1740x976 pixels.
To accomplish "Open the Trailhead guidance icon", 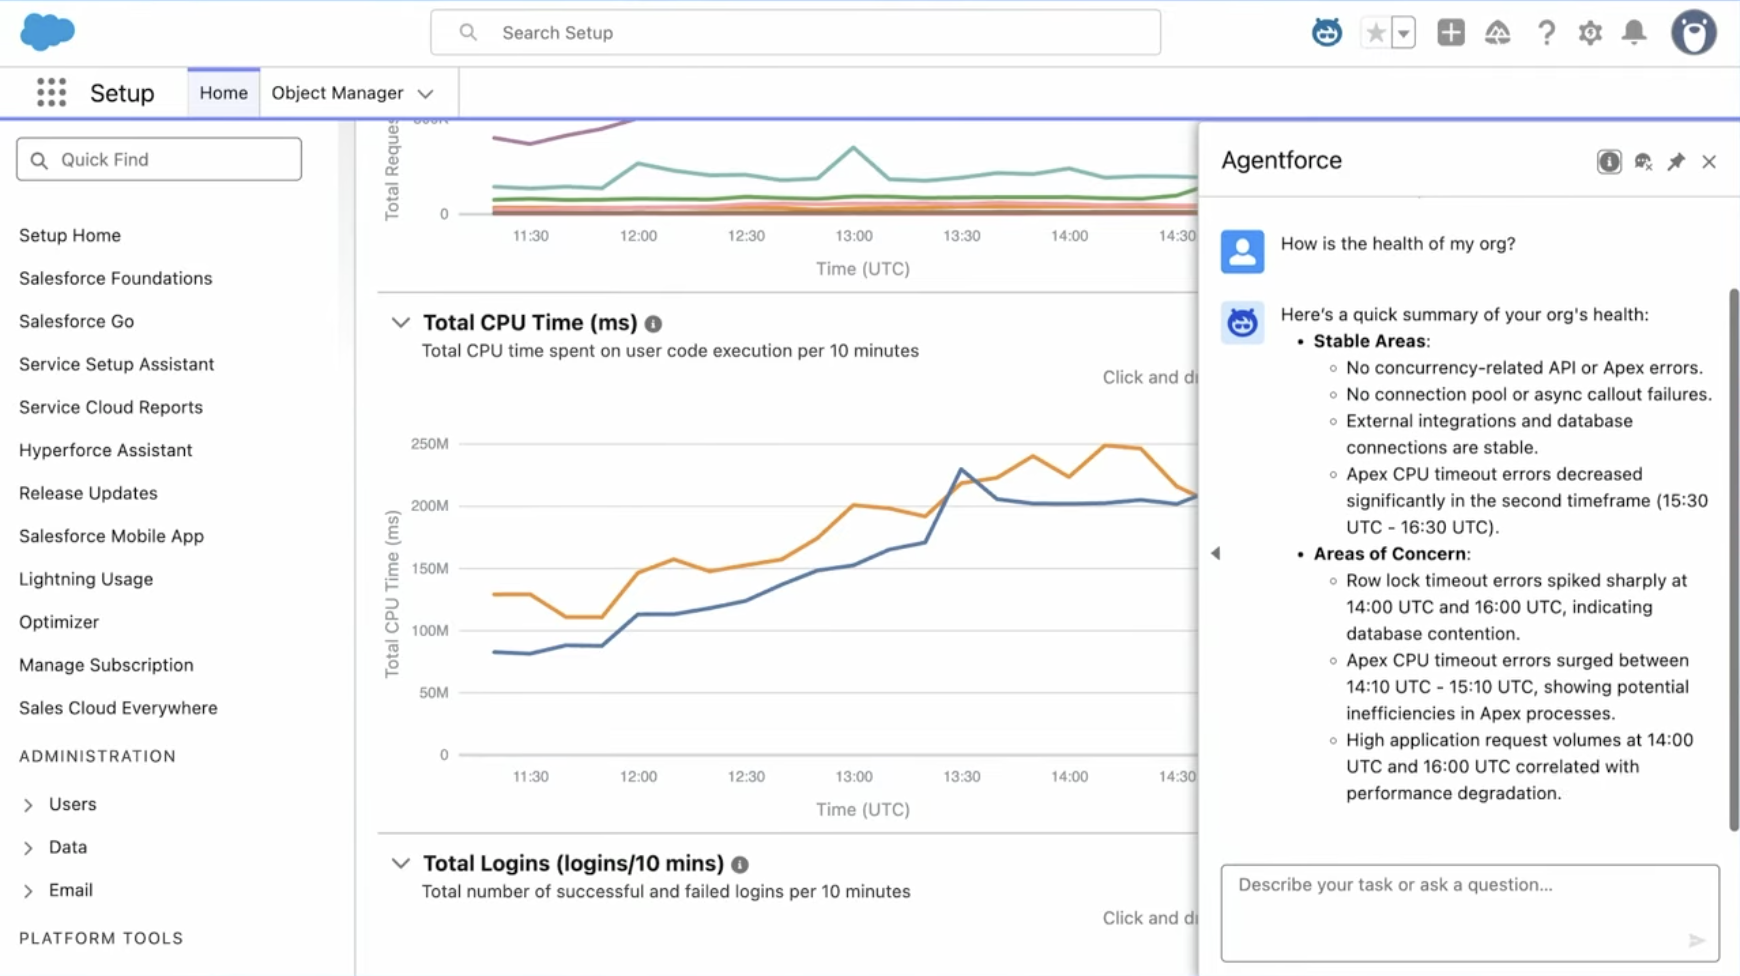I will [1497, 33].
